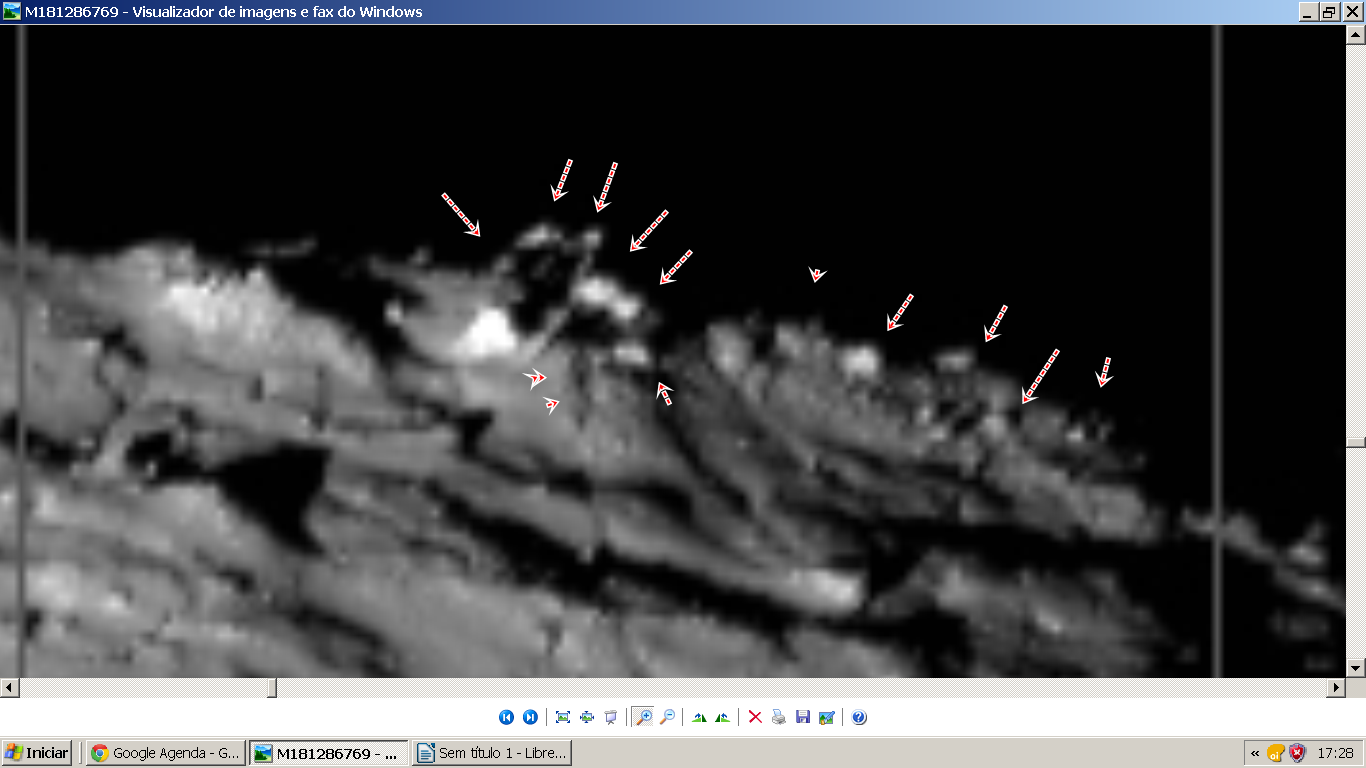Select the Zoom Out magnifier
The image size is (1366, 768).
[667, 717]
